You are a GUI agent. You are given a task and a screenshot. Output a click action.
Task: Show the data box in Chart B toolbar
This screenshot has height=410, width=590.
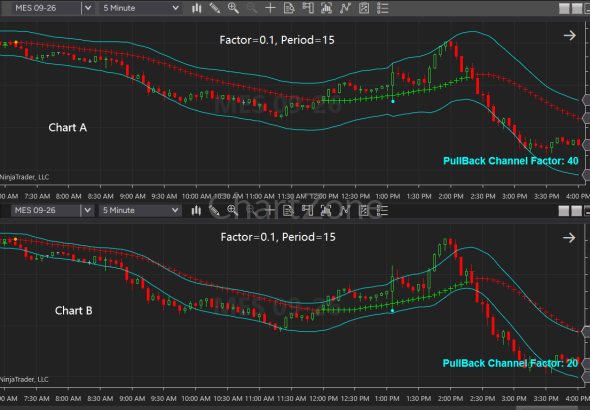click(288, 210)
